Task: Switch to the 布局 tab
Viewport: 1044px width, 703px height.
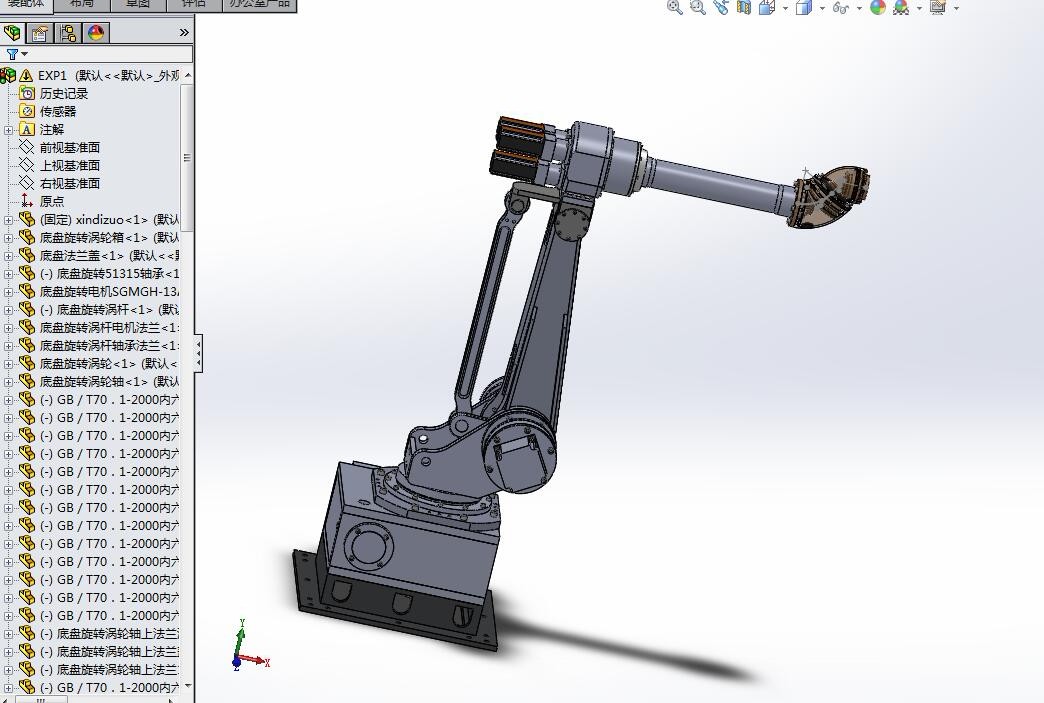Action: tap(81, 4)
